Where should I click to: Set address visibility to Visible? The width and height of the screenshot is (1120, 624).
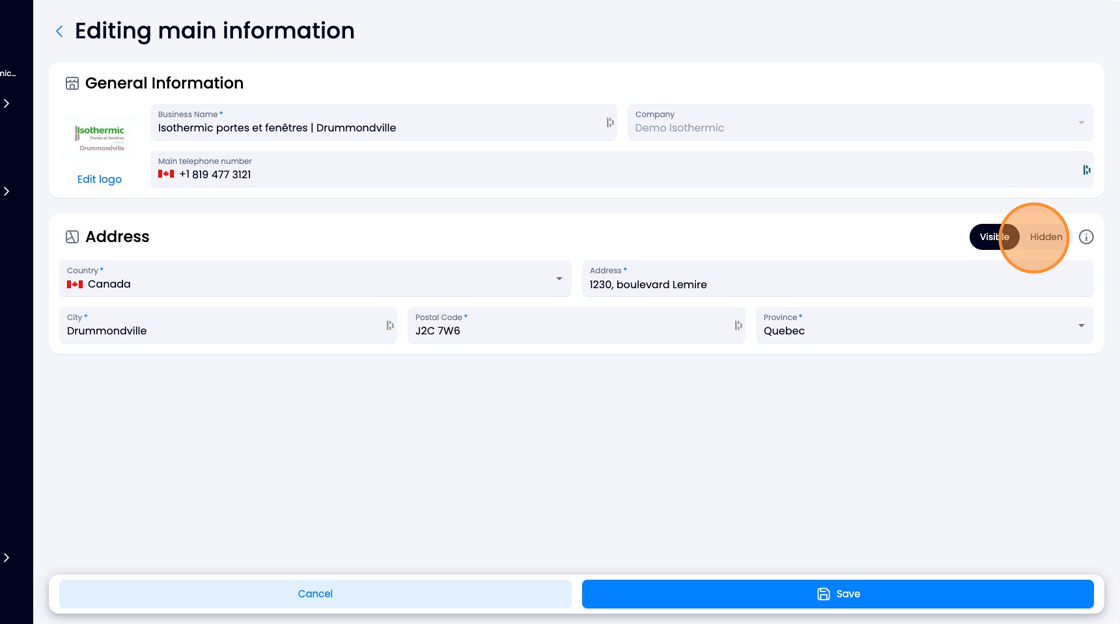tap(994, 237)
